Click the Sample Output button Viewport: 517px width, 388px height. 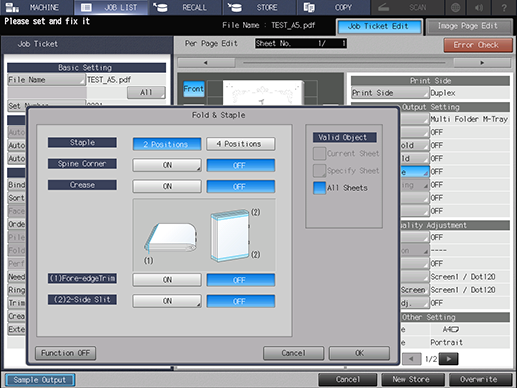point(40,380)
